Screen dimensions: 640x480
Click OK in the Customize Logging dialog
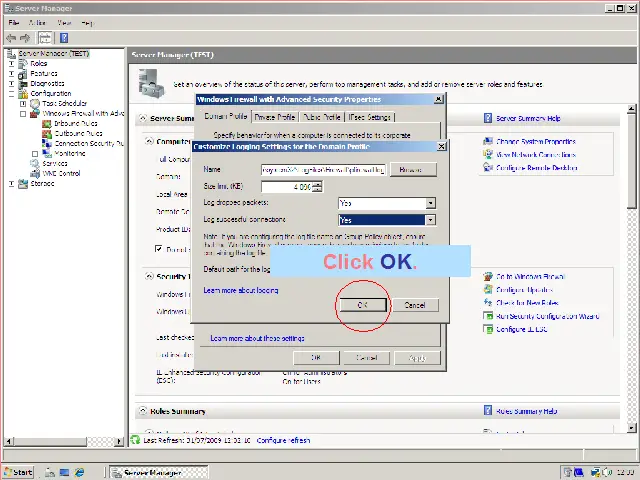(x=363, y=305)
